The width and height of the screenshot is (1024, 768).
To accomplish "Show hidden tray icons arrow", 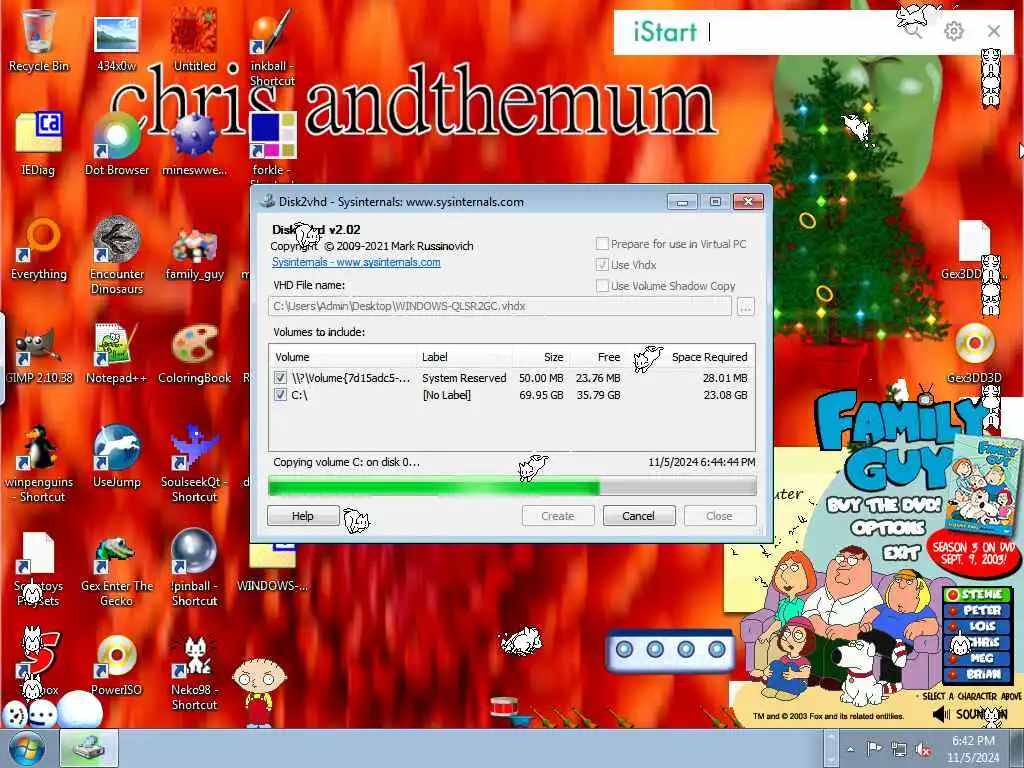I will (x=850, y=749).
